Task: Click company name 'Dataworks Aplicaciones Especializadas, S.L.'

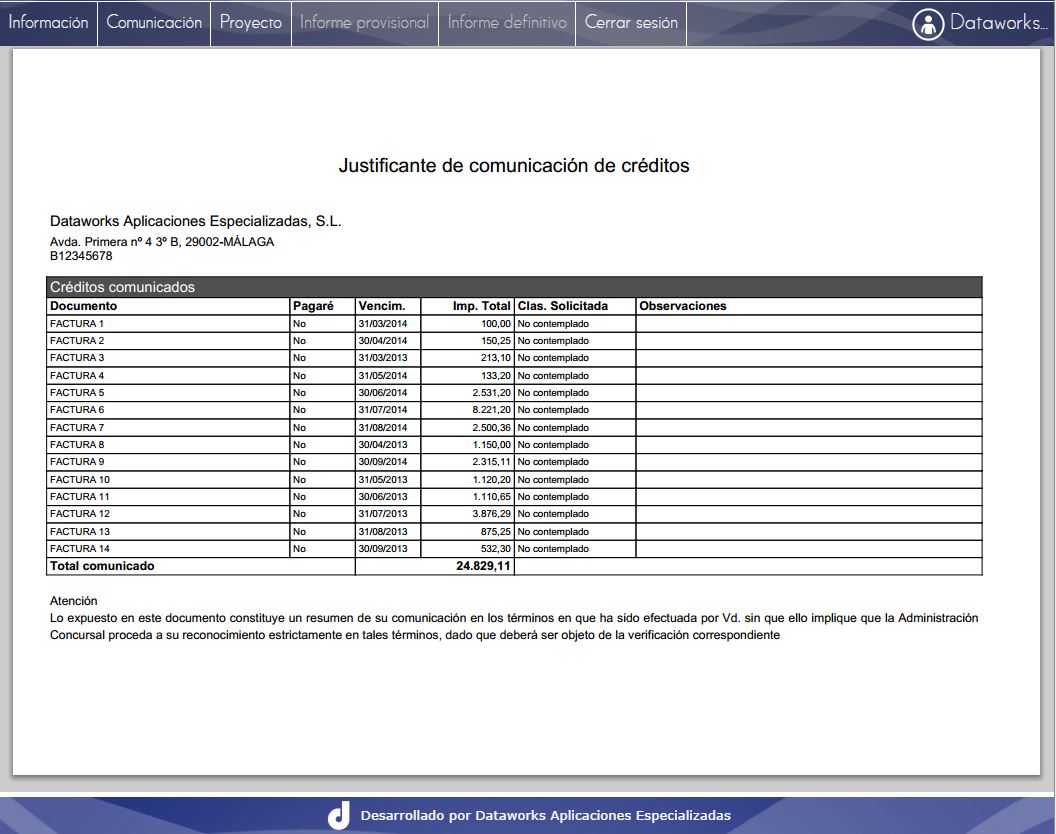Action: (195, 221)
